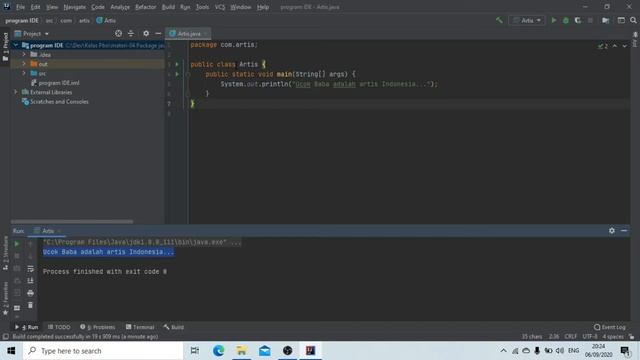Click scroll to end icon in Run console
The height and width of the screenshot is (360, 640).
pos(30,280)
